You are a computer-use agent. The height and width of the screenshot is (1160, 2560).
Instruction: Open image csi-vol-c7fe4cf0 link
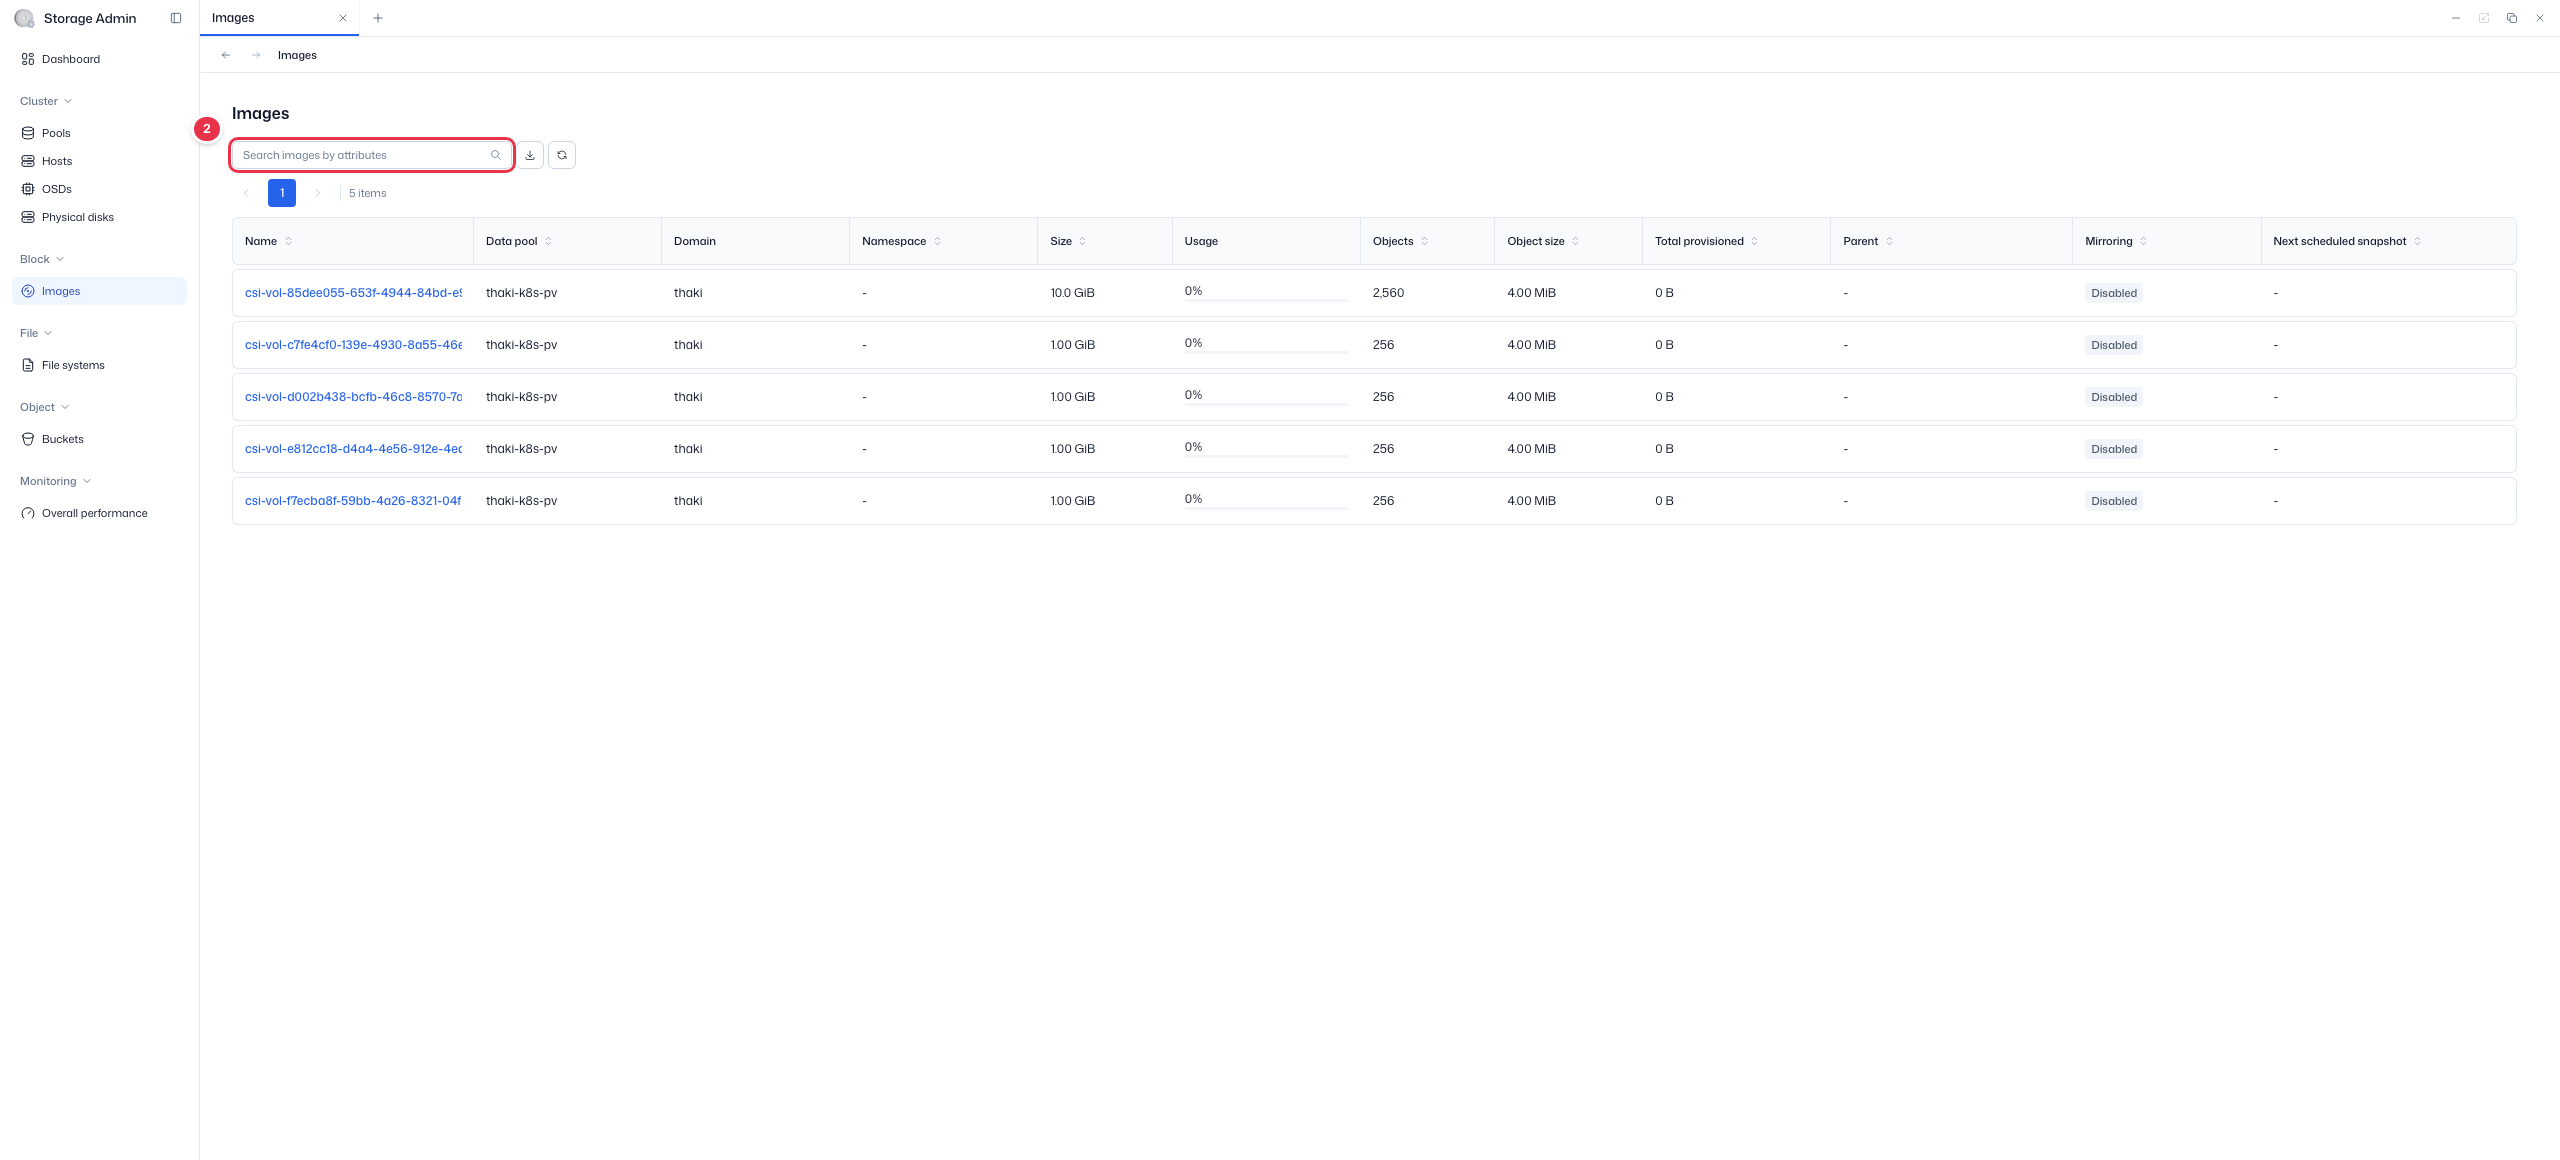(x=353, y=345)
